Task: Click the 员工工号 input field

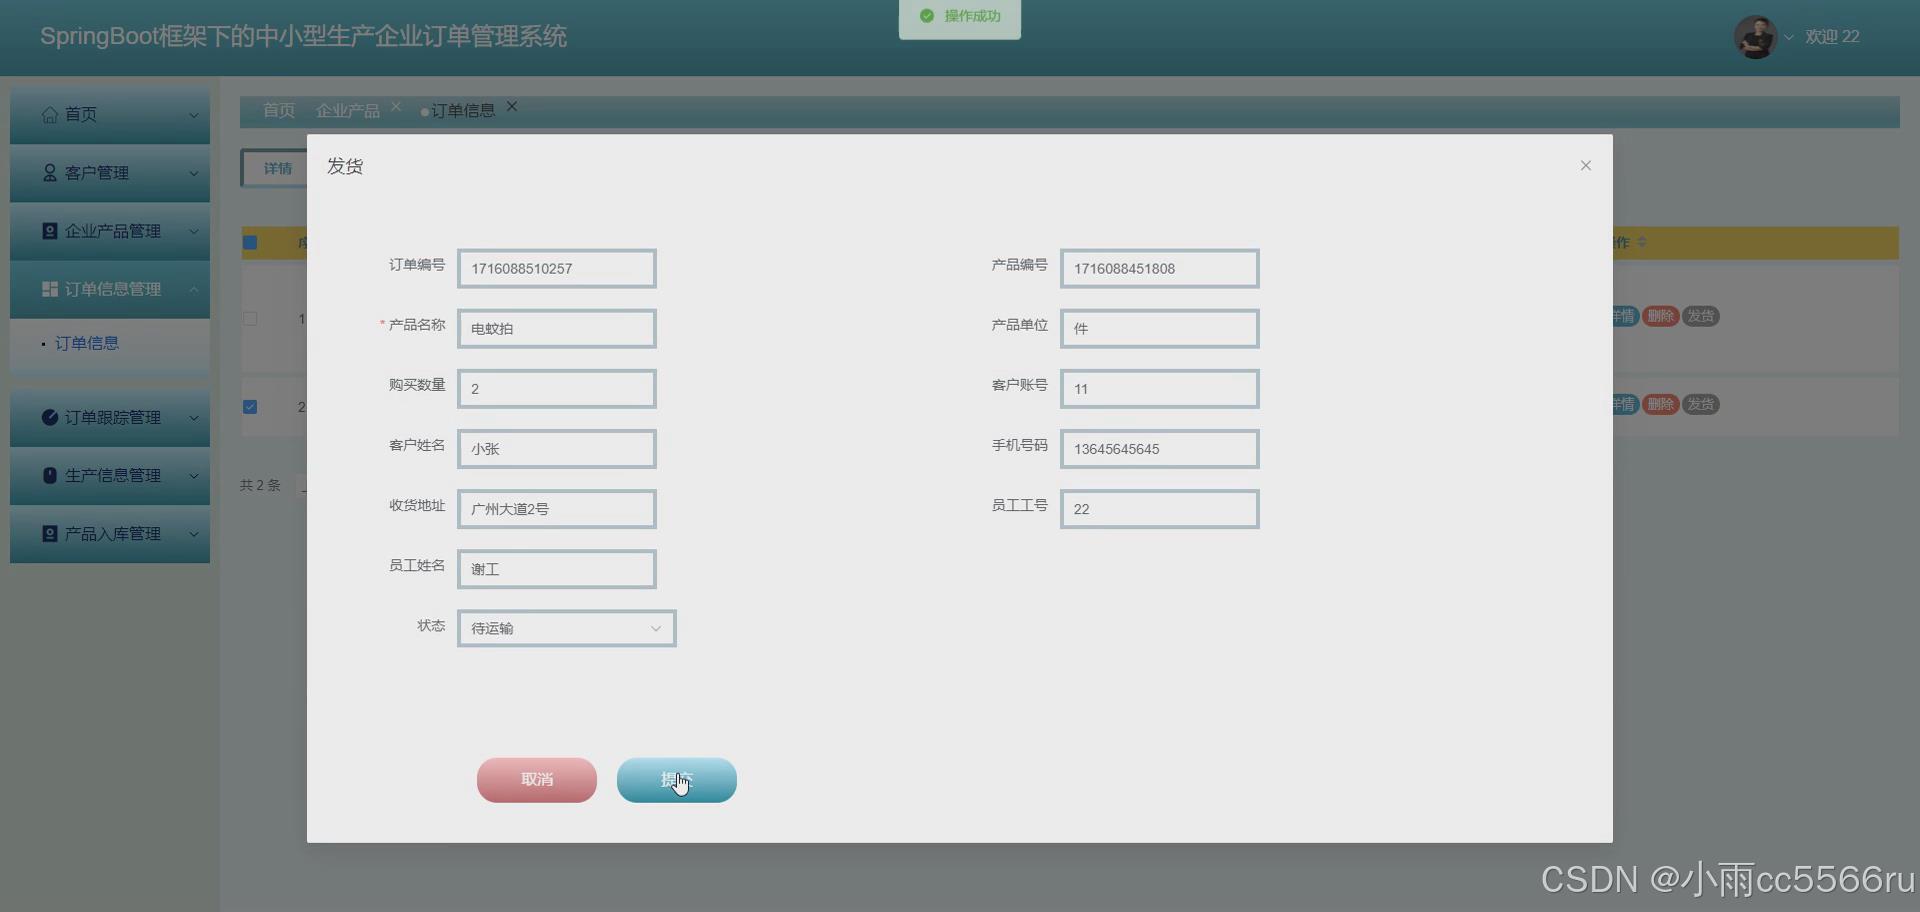Action: coord(1160,509)
